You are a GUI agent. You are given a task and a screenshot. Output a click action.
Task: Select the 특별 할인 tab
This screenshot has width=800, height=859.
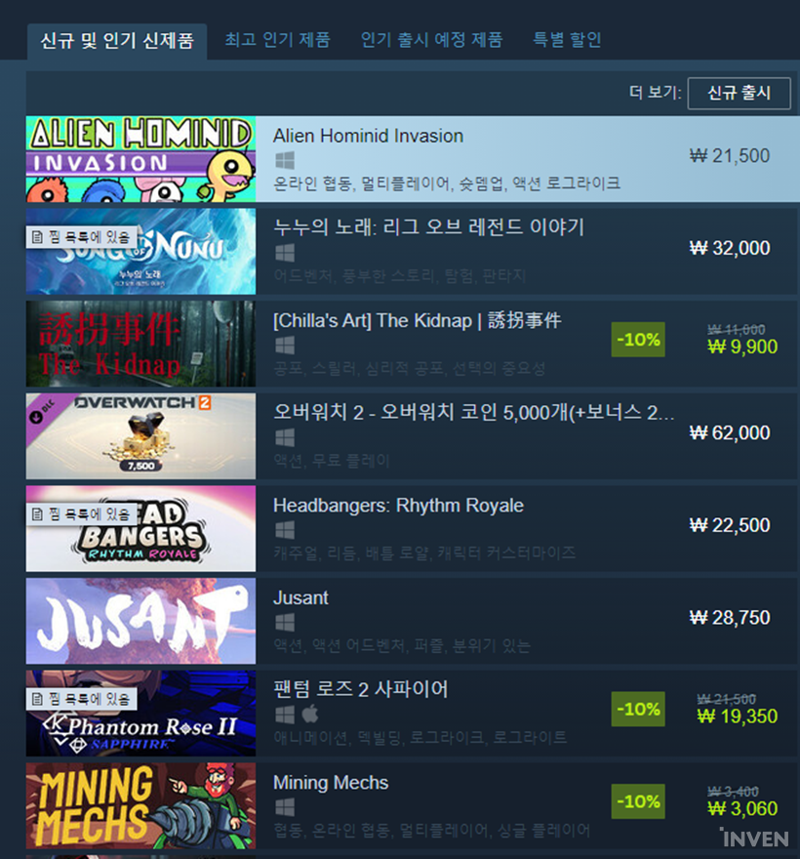click(x=567, y=39)
